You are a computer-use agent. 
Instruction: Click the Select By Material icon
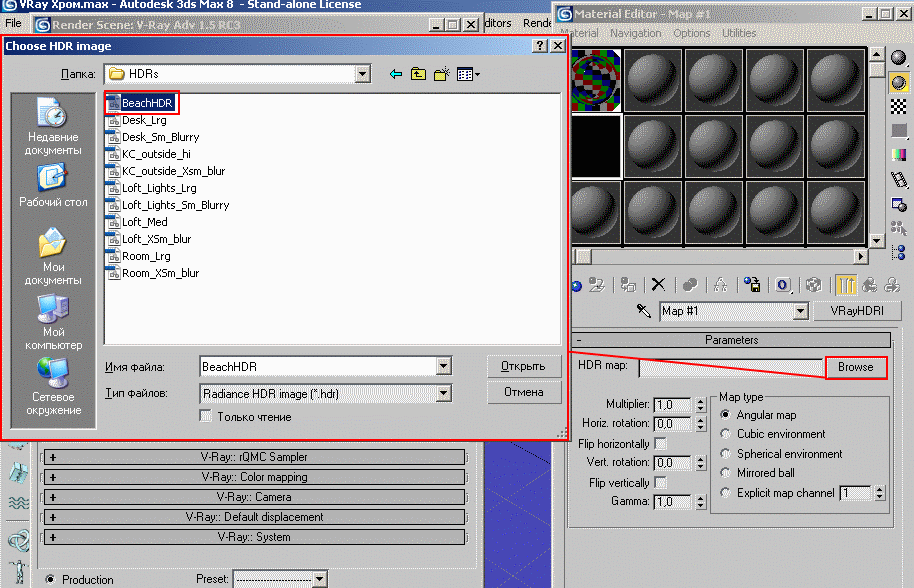[x=899, y=228]
